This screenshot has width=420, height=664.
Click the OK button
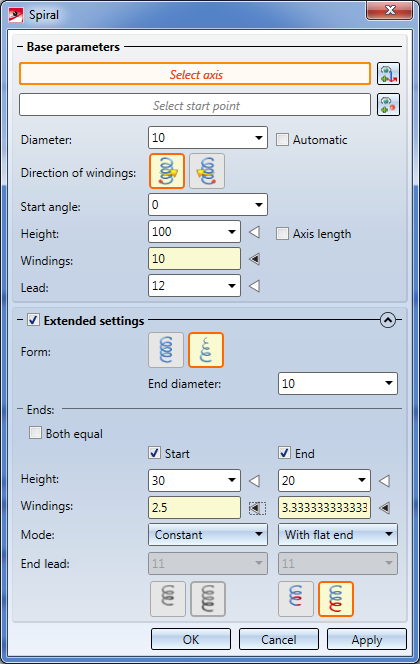point(191,639)
